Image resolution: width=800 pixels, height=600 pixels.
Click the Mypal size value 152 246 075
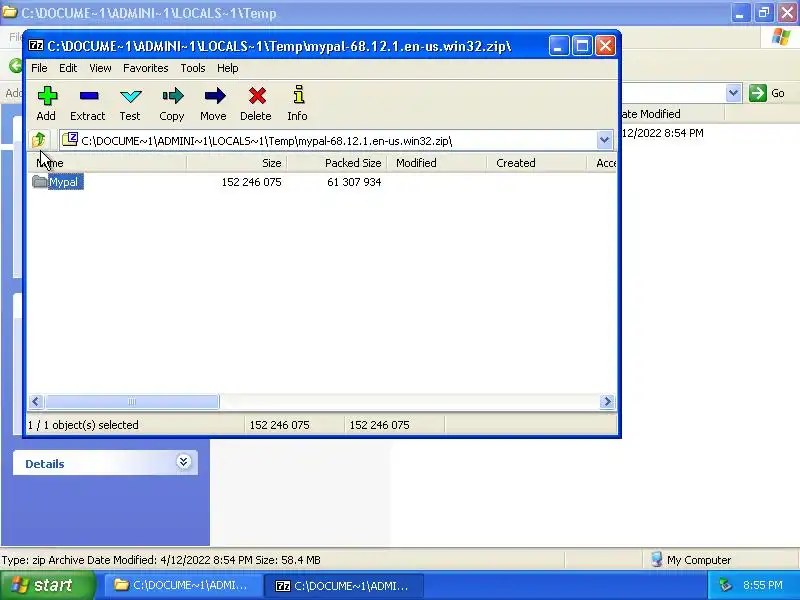coord(251,182)
